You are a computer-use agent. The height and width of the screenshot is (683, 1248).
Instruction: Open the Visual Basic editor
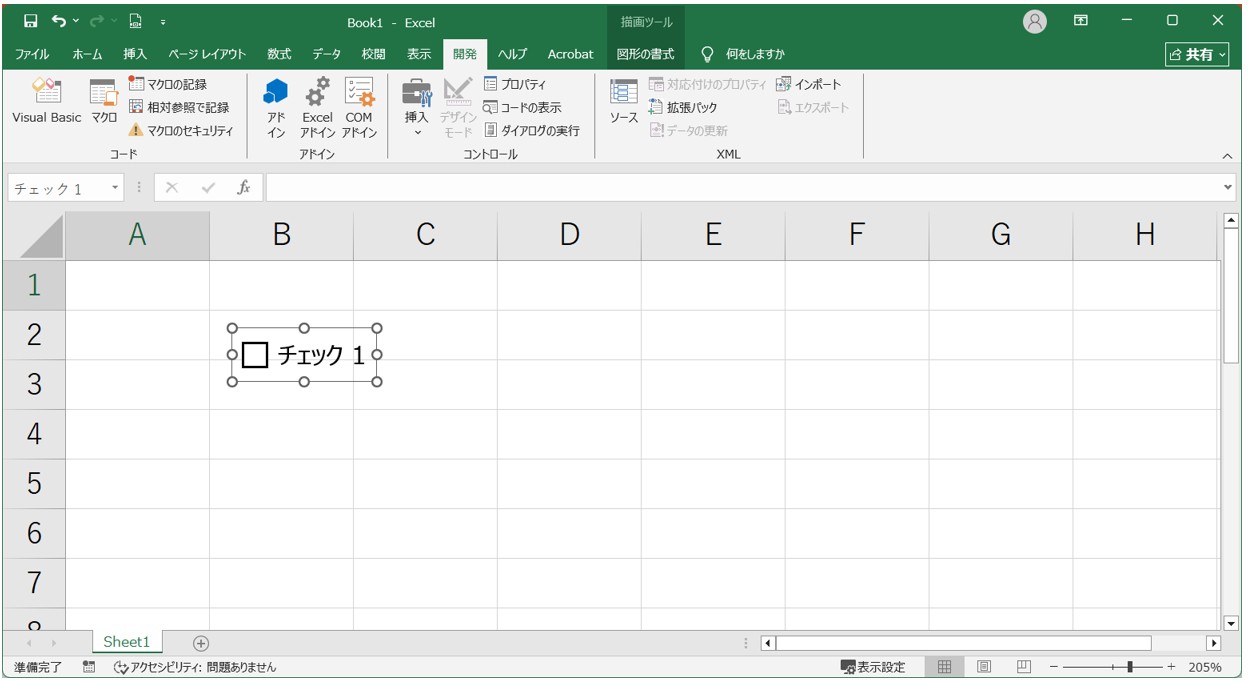(x=46, y=102)
